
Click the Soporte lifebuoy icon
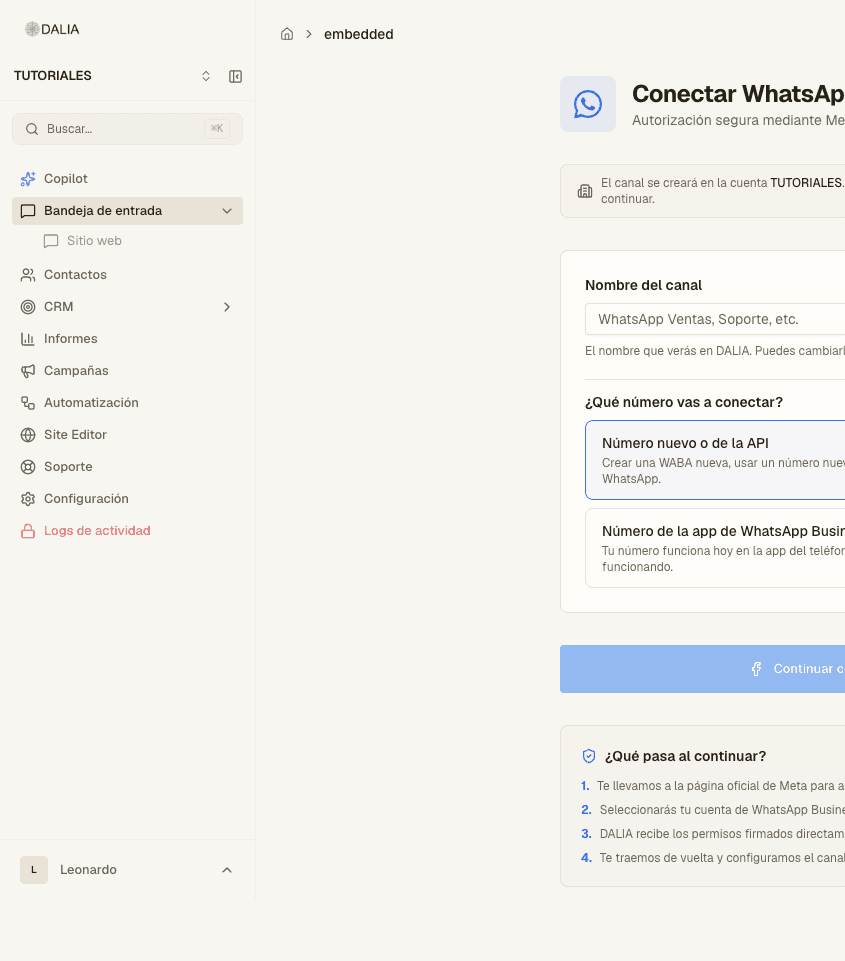tap(28, 466)
